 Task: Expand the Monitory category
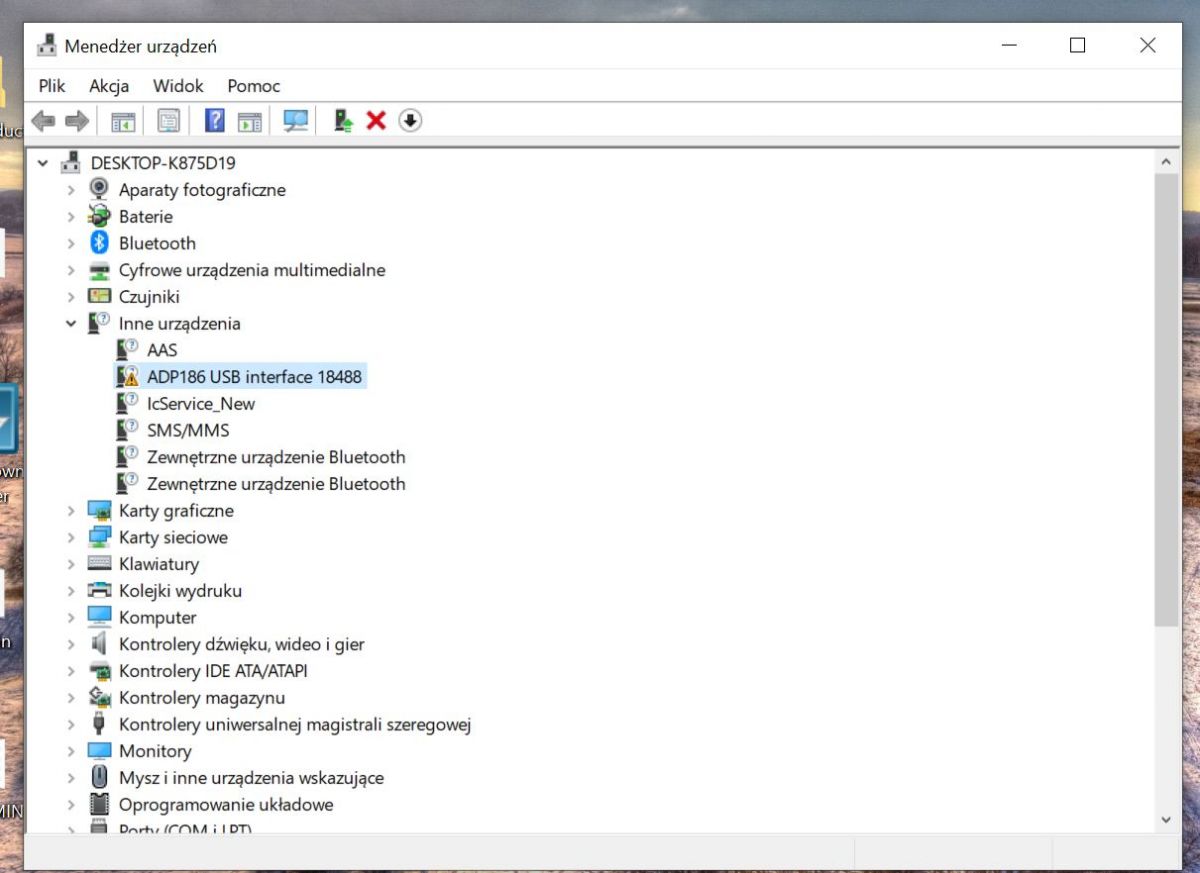click(x=71, y=751)
